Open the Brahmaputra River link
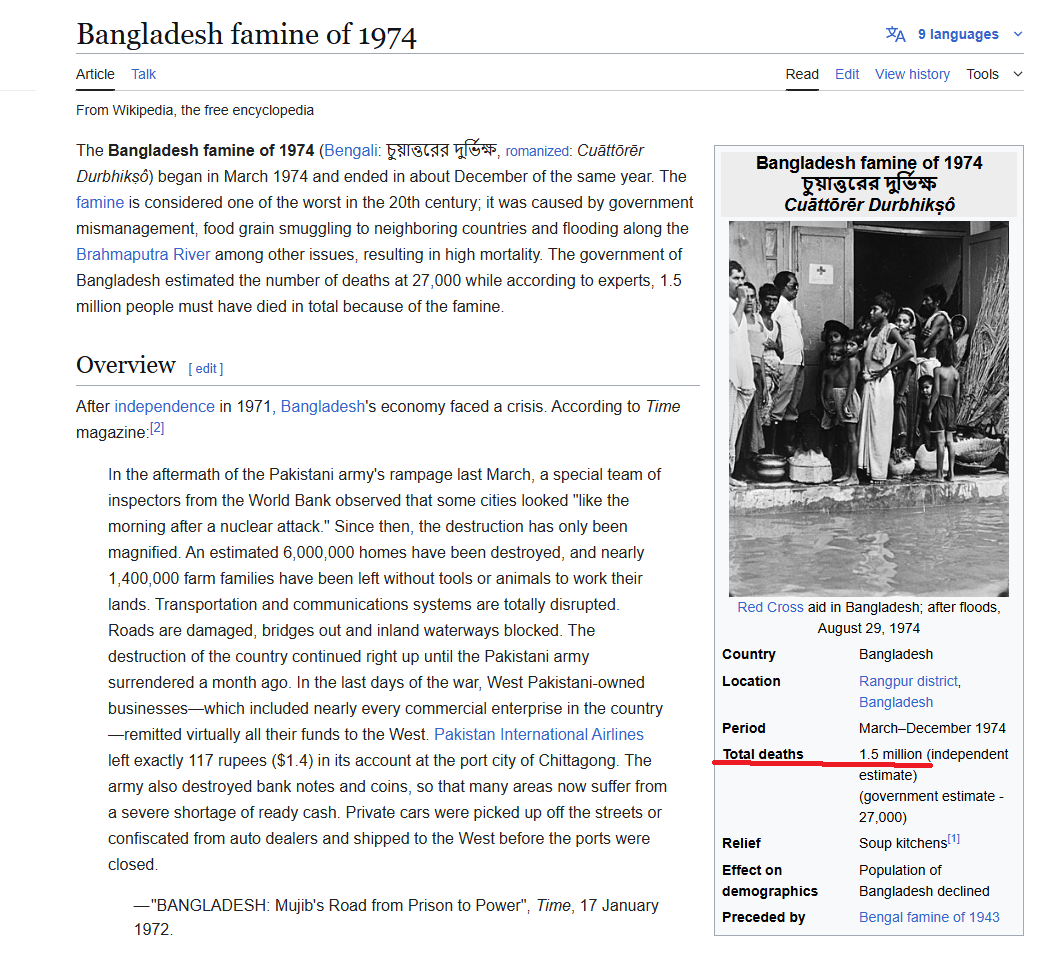The image size is (1051, 959). click(x=143, y=255)
